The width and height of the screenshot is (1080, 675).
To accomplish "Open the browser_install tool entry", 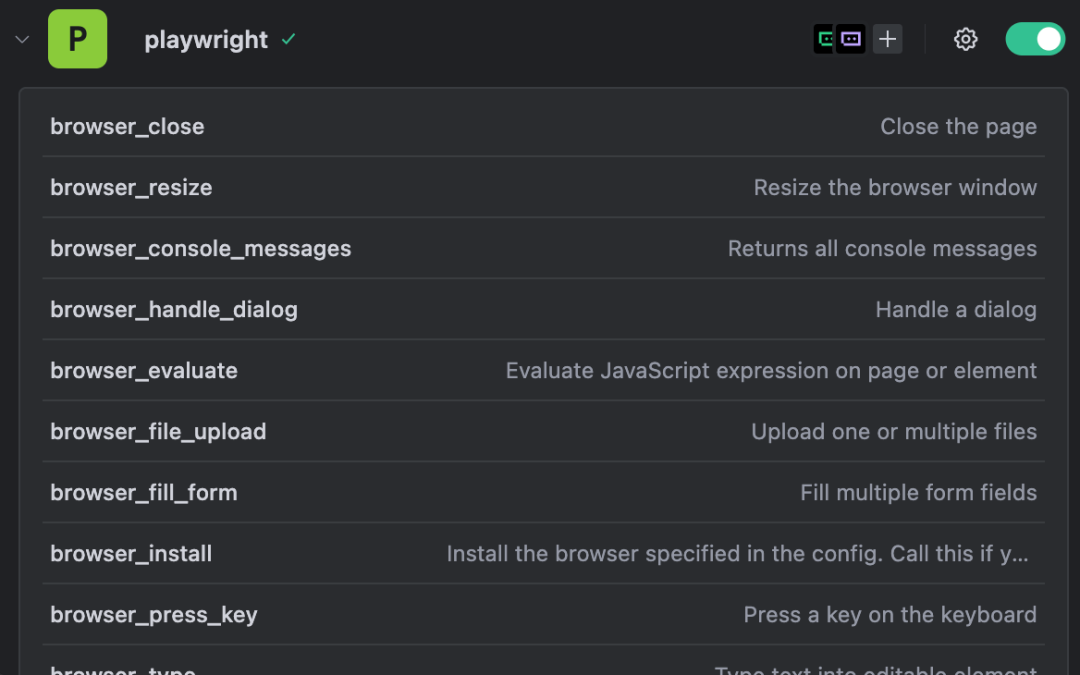I will coord(131,554).
